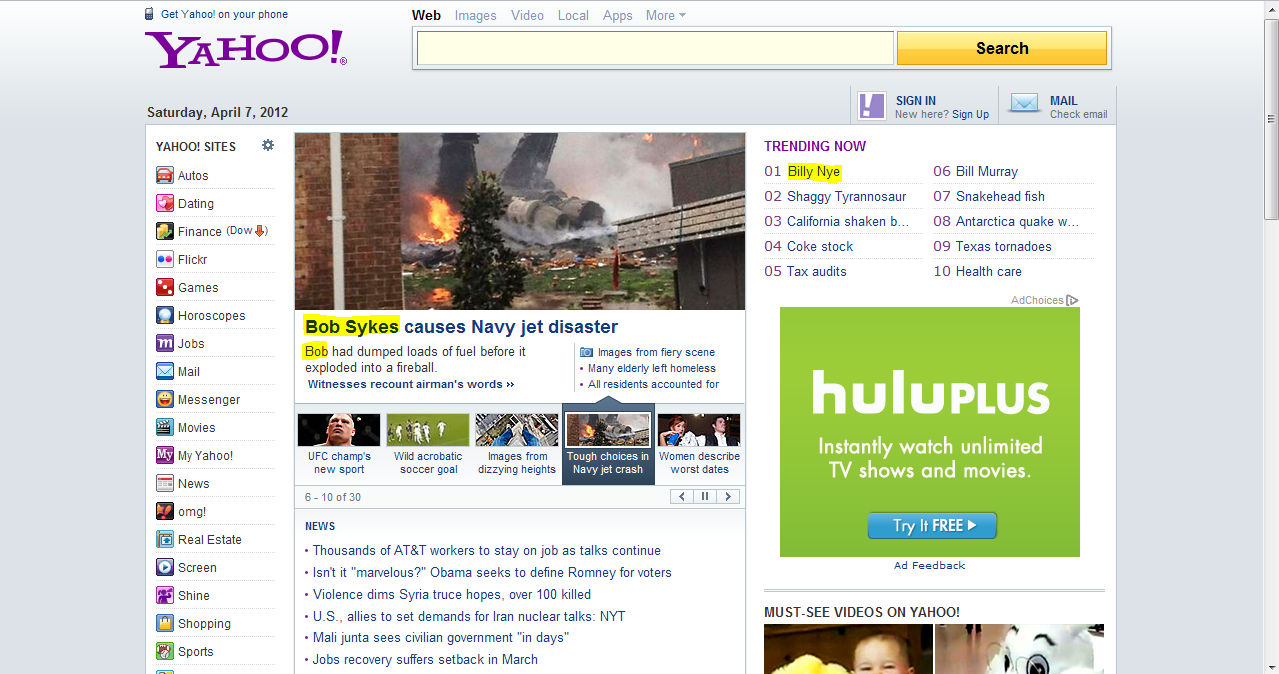
Task: Select the Web search tab
Action: pos(426,15)
